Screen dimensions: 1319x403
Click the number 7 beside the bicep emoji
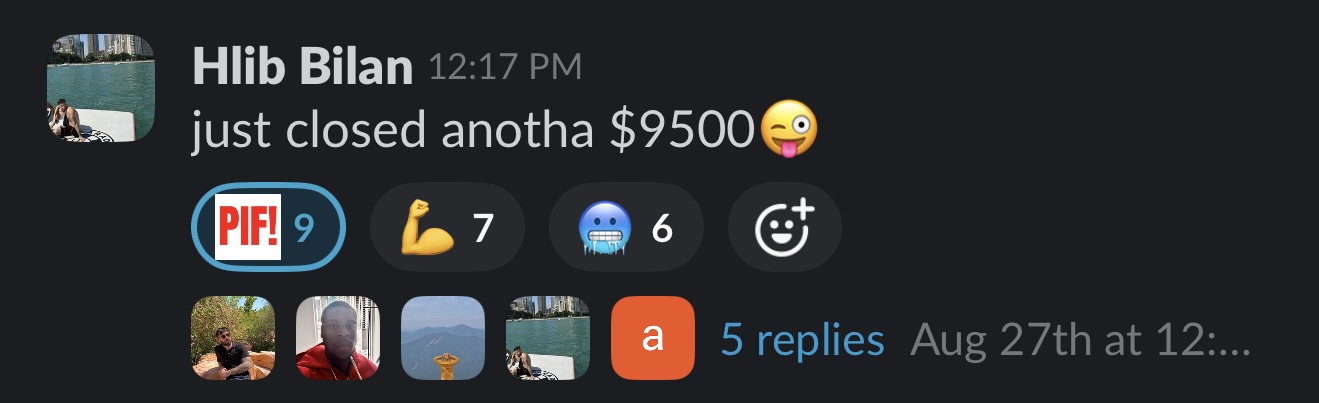coord(483,230)
